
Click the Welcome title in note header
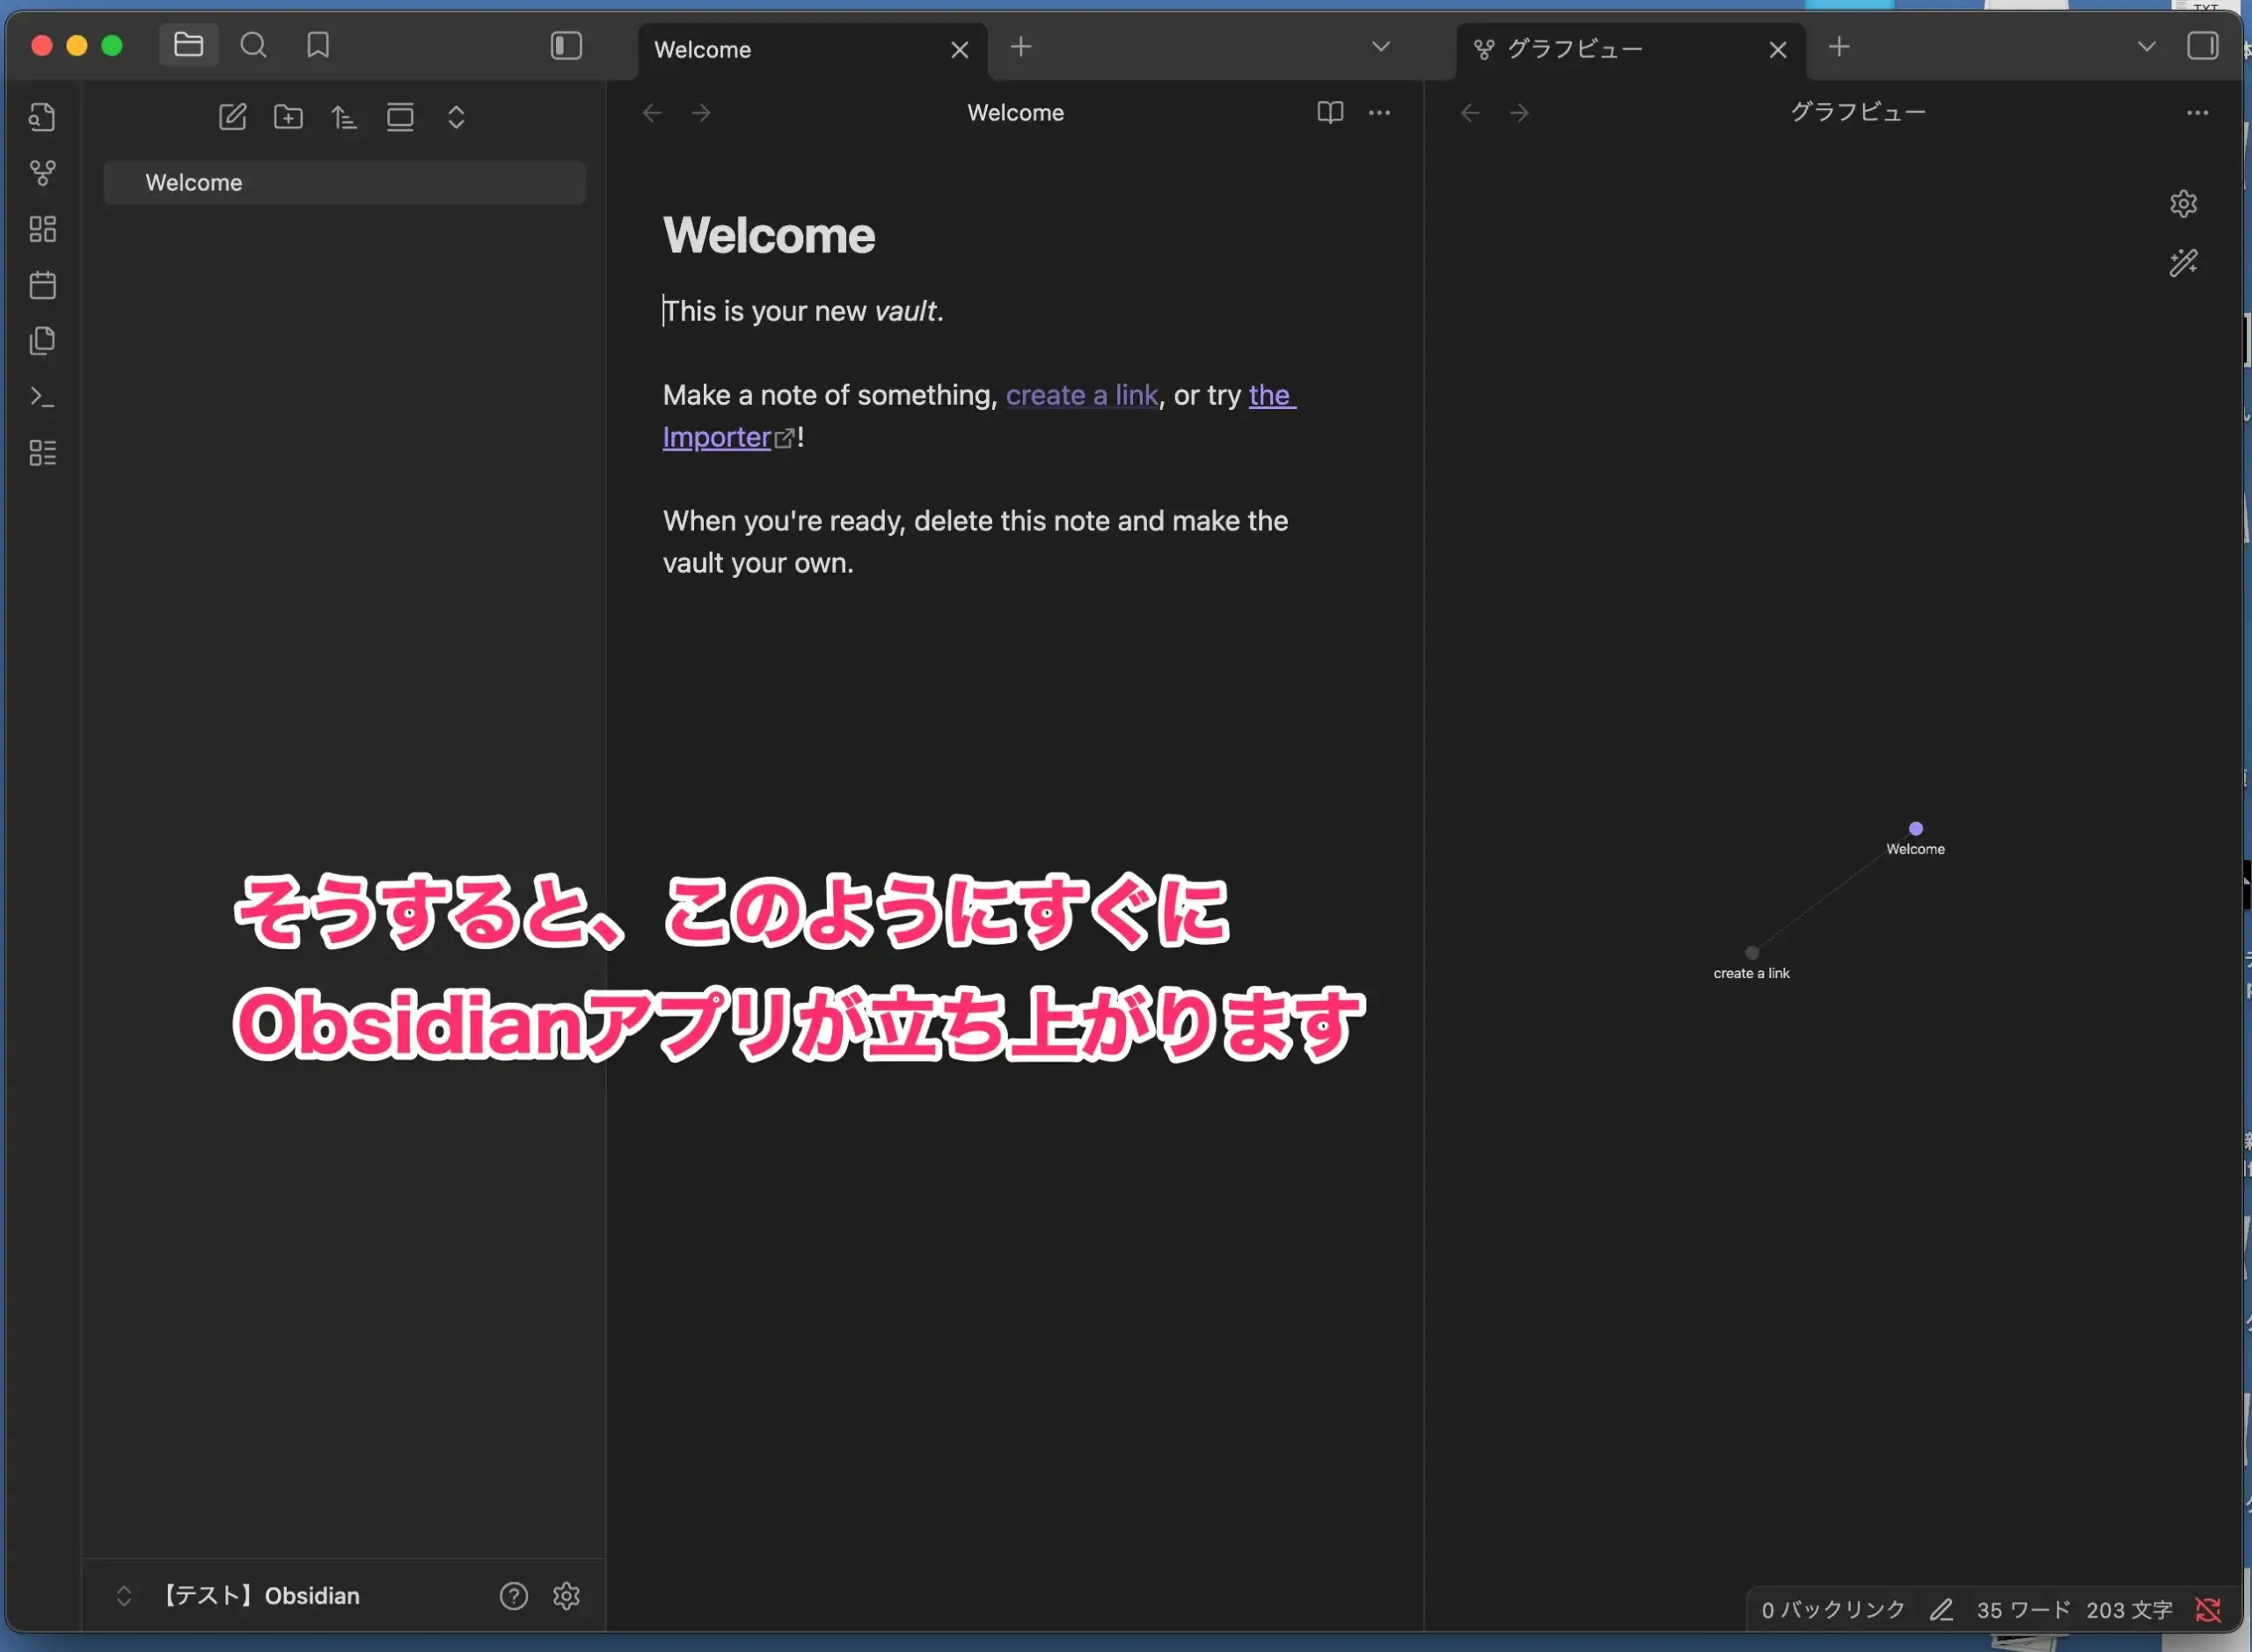(1015, 113)
